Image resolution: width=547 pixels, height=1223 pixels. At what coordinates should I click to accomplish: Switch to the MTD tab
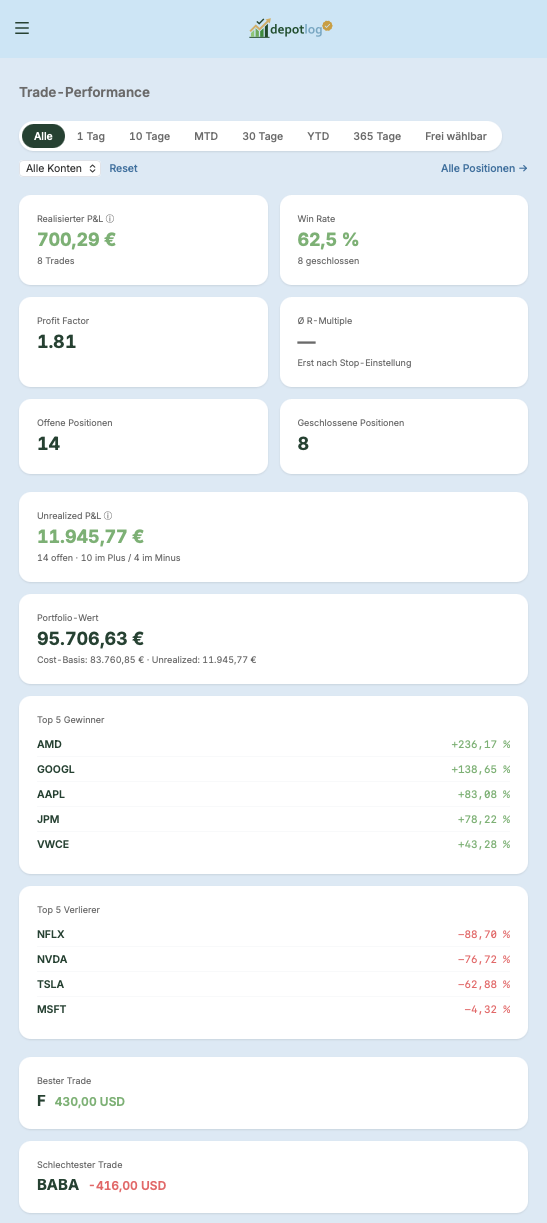coord(206,136)
